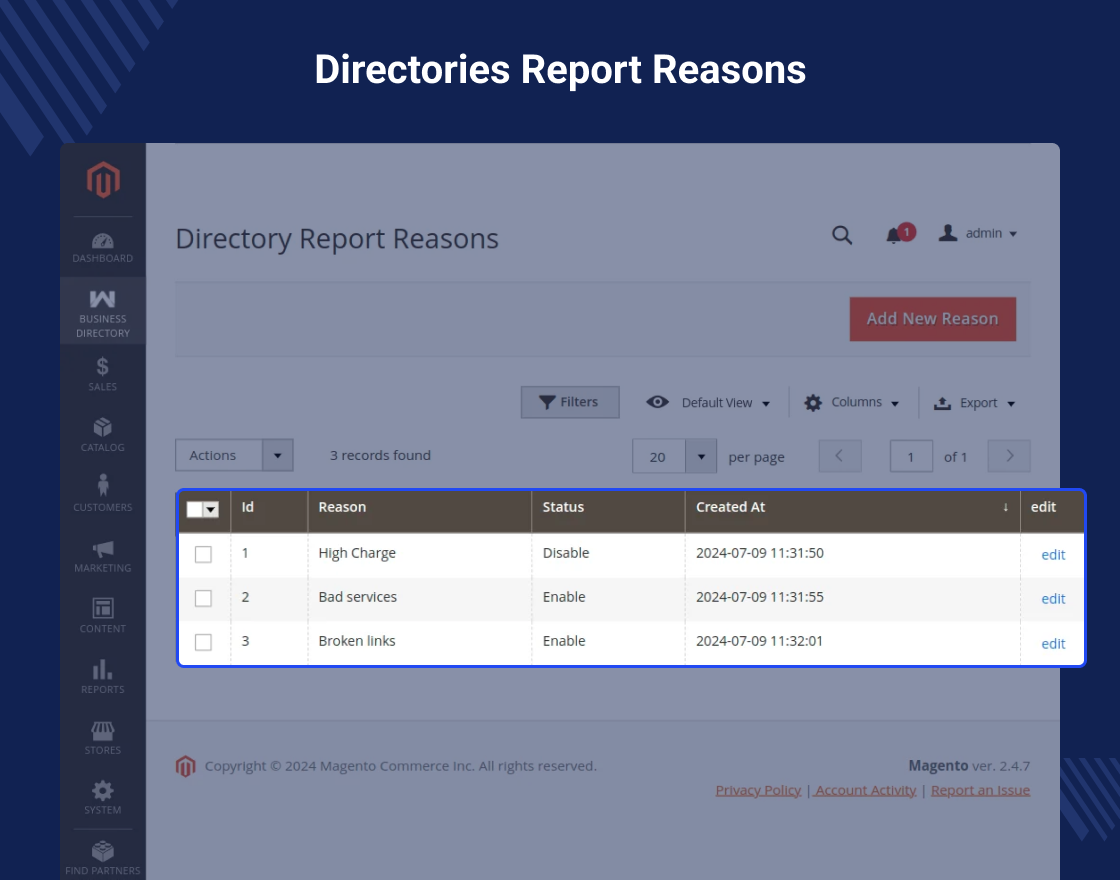Click the export upload icon
Screen dimensions: 1120x880
[x=942, y=404]
